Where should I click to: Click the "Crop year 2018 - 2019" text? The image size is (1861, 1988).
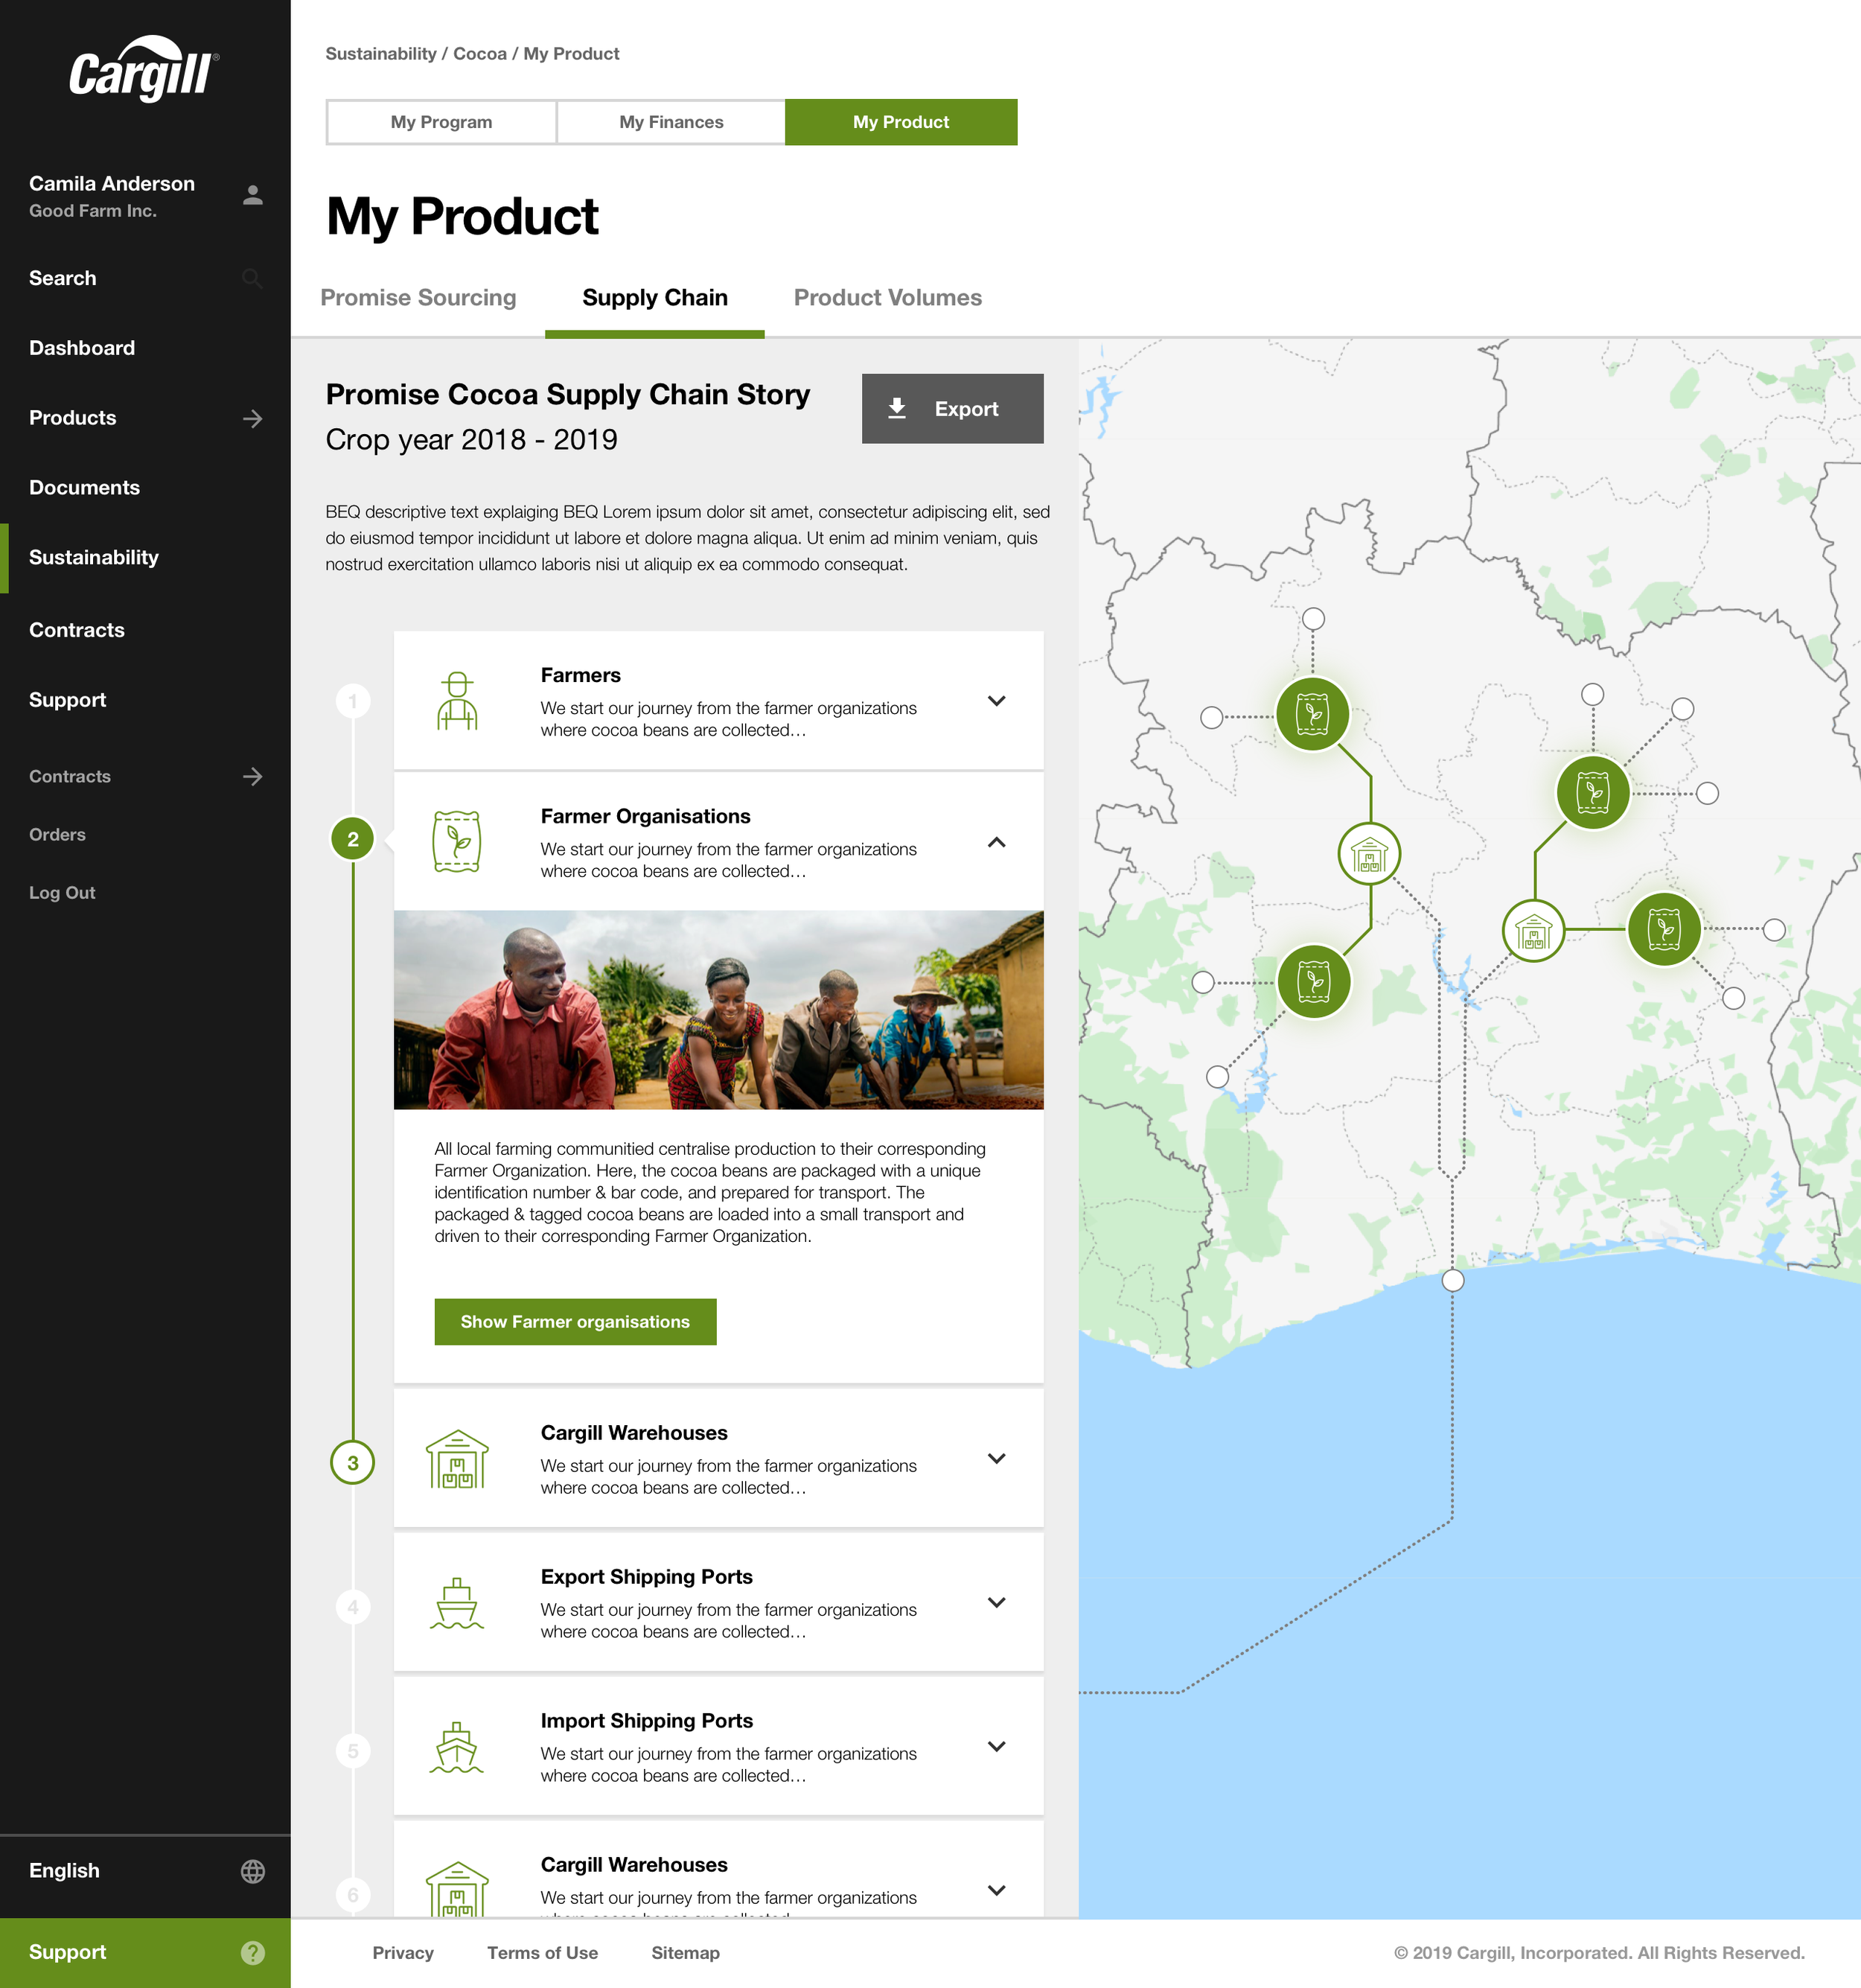click(x=471, y=440)
